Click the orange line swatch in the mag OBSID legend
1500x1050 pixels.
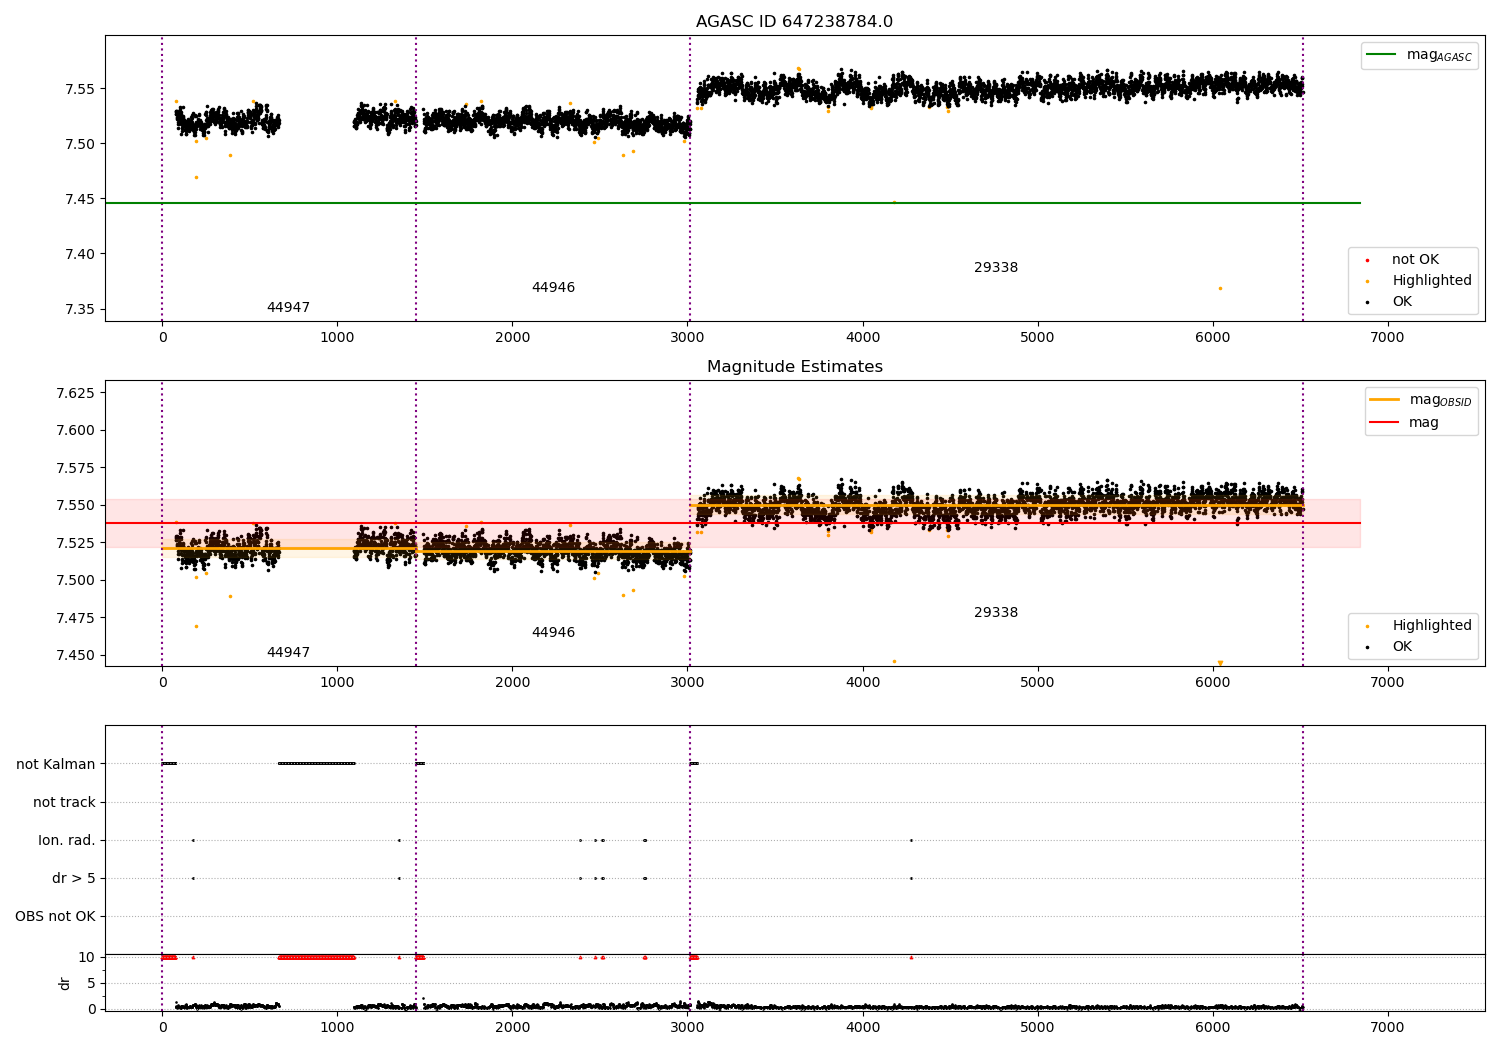(1385, 399)
